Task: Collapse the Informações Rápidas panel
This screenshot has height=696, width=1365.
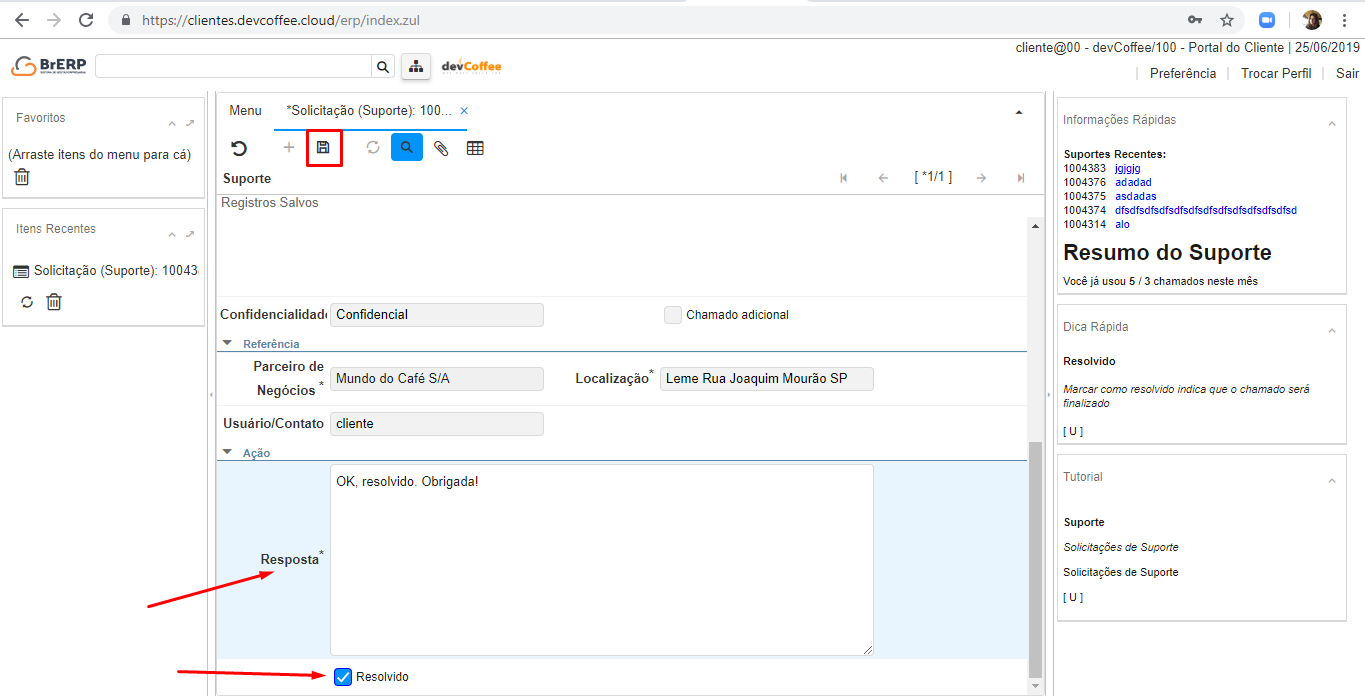Action: 1331,123
